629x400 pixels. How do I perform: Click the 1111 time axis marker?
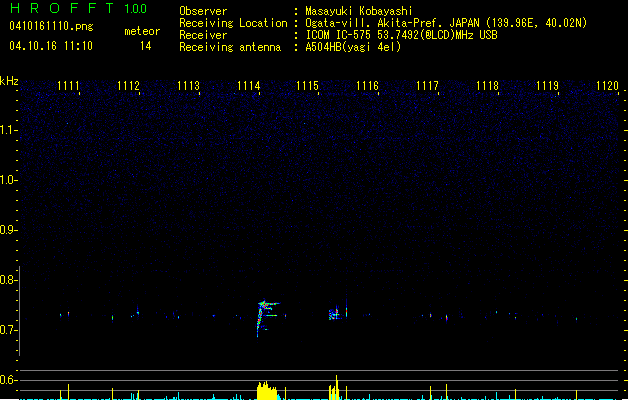68,85
